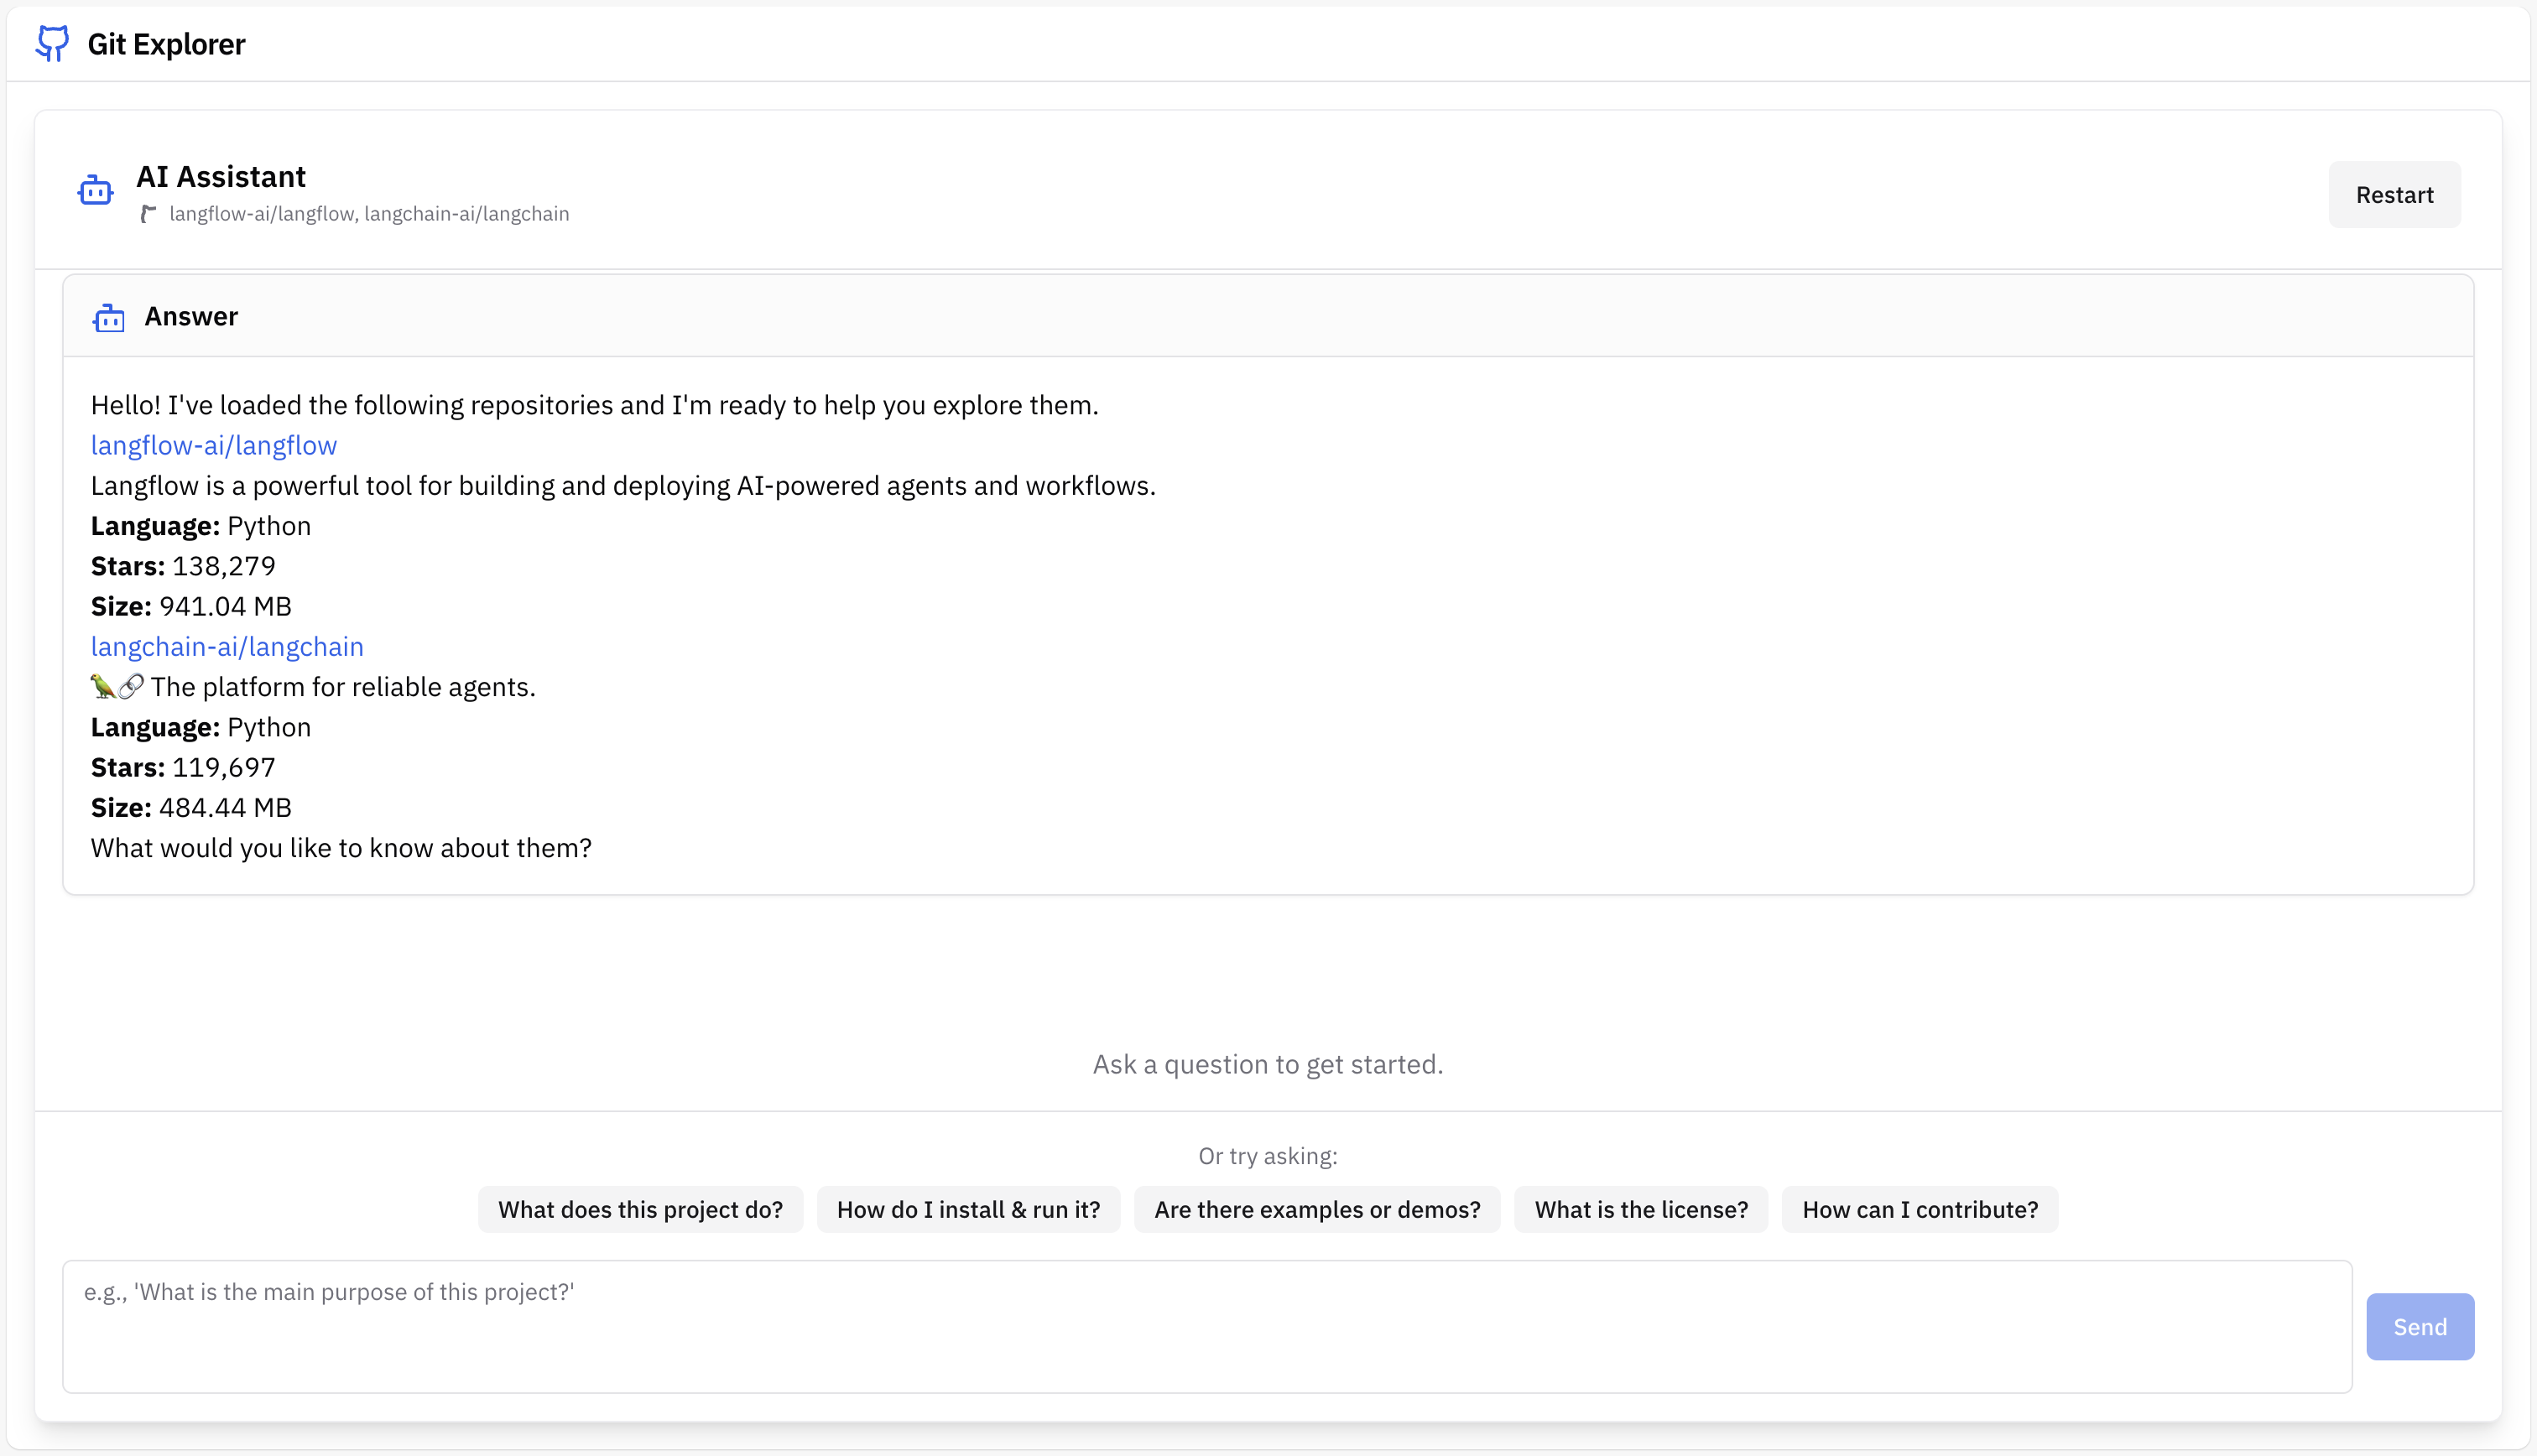Click the GitHub logo next to Git Explorer
2537x1456 pixels.
tap(52, 44)
